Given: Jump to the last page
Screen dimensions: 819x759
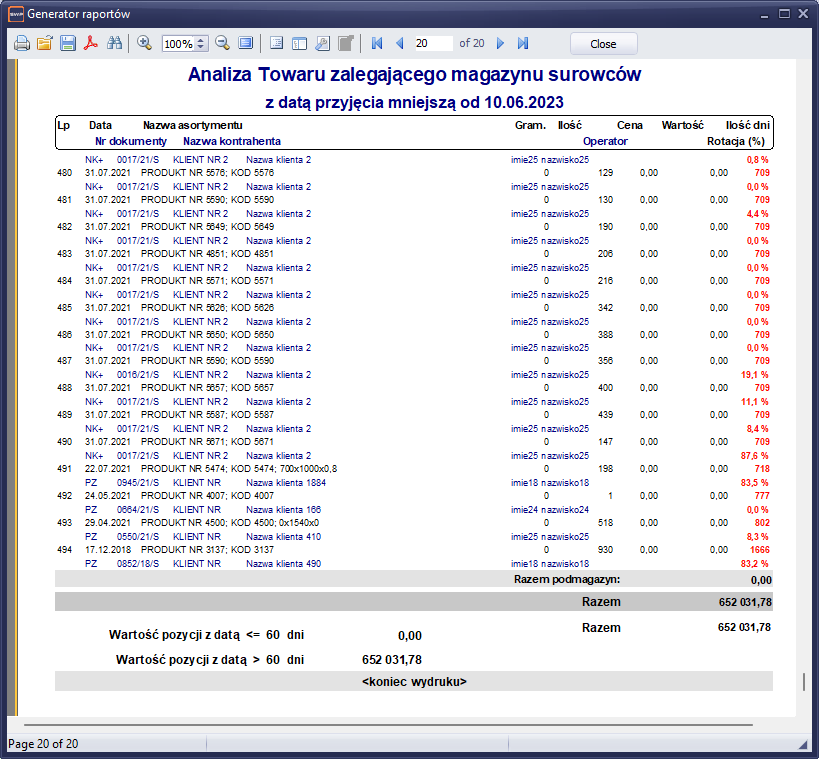Looking at the screenshot, I should [x=523, y=44].
